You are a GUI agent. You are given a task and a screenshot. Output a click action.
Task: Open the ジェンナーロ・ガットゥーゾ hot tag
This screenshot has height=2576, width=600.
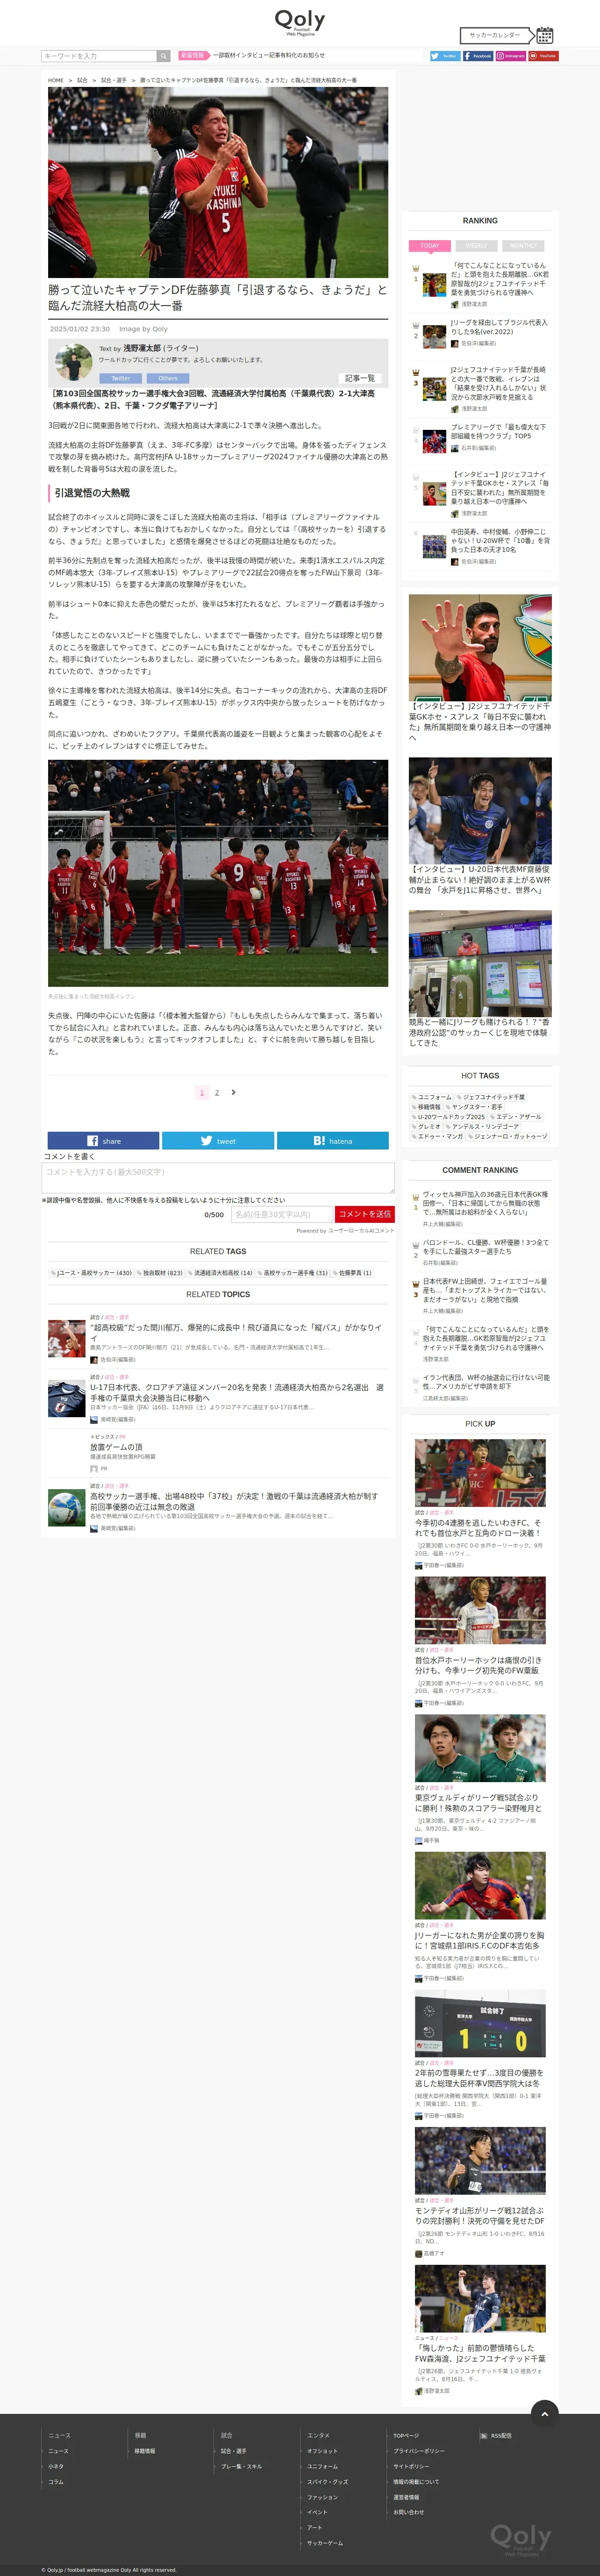coord(508,1136)
